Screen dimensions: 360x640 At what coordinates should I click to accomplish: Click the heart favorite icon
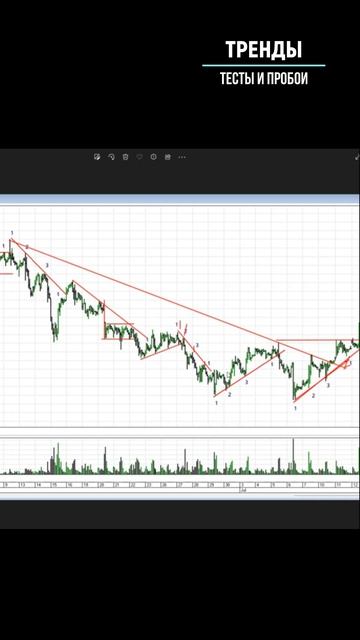139,157
